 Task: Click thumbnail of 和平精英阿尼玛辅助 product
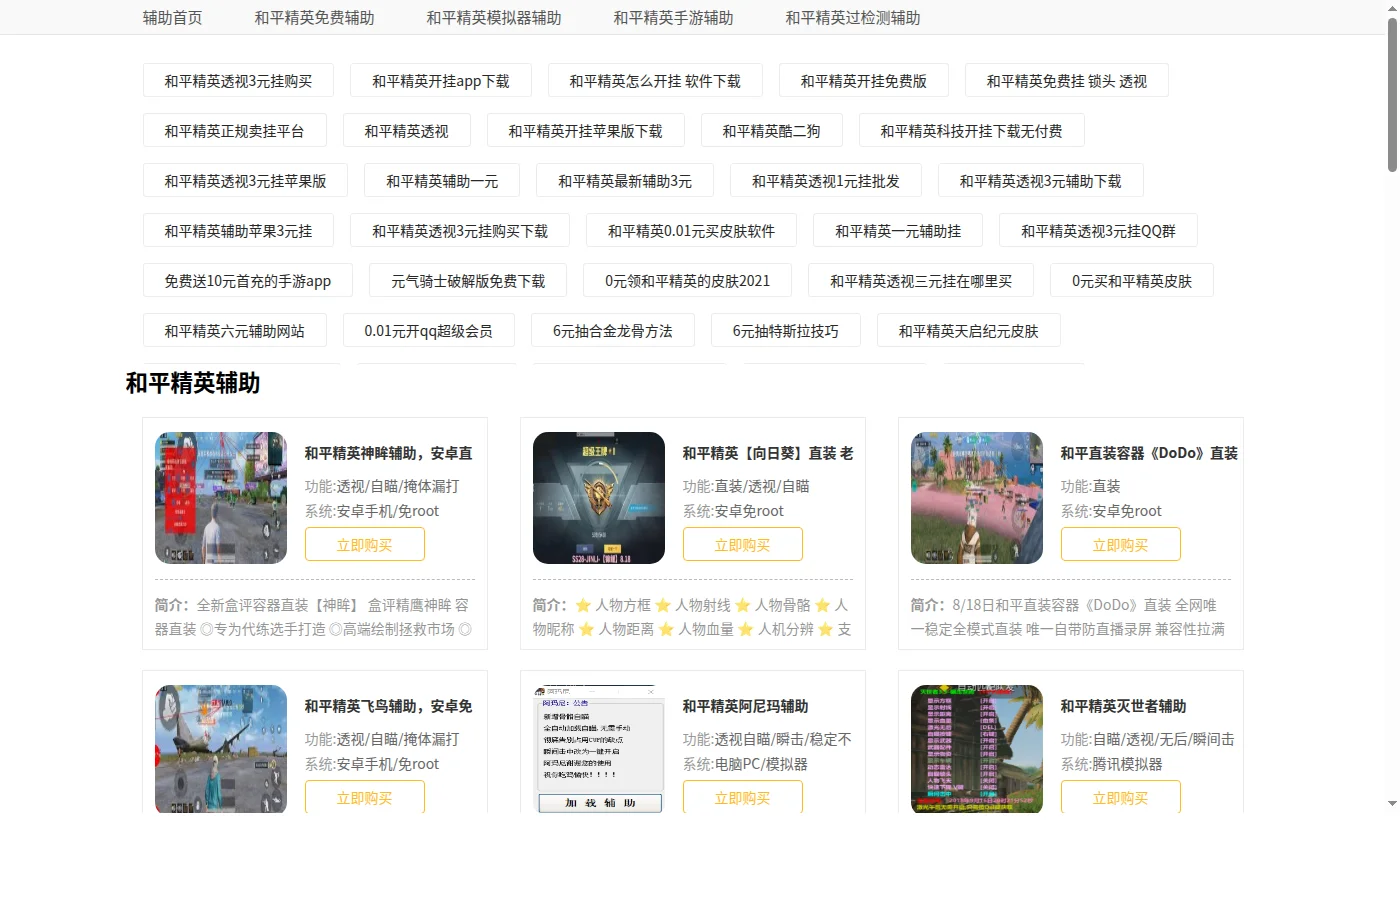coord(599,749)
